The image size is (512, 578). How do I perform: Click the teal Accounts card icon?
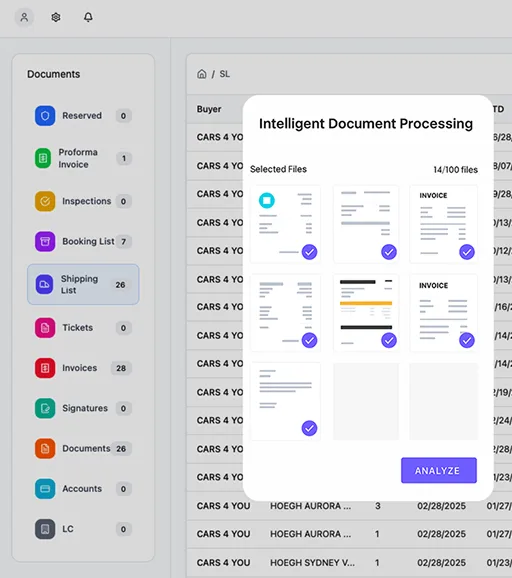click(x=45, y=489)
